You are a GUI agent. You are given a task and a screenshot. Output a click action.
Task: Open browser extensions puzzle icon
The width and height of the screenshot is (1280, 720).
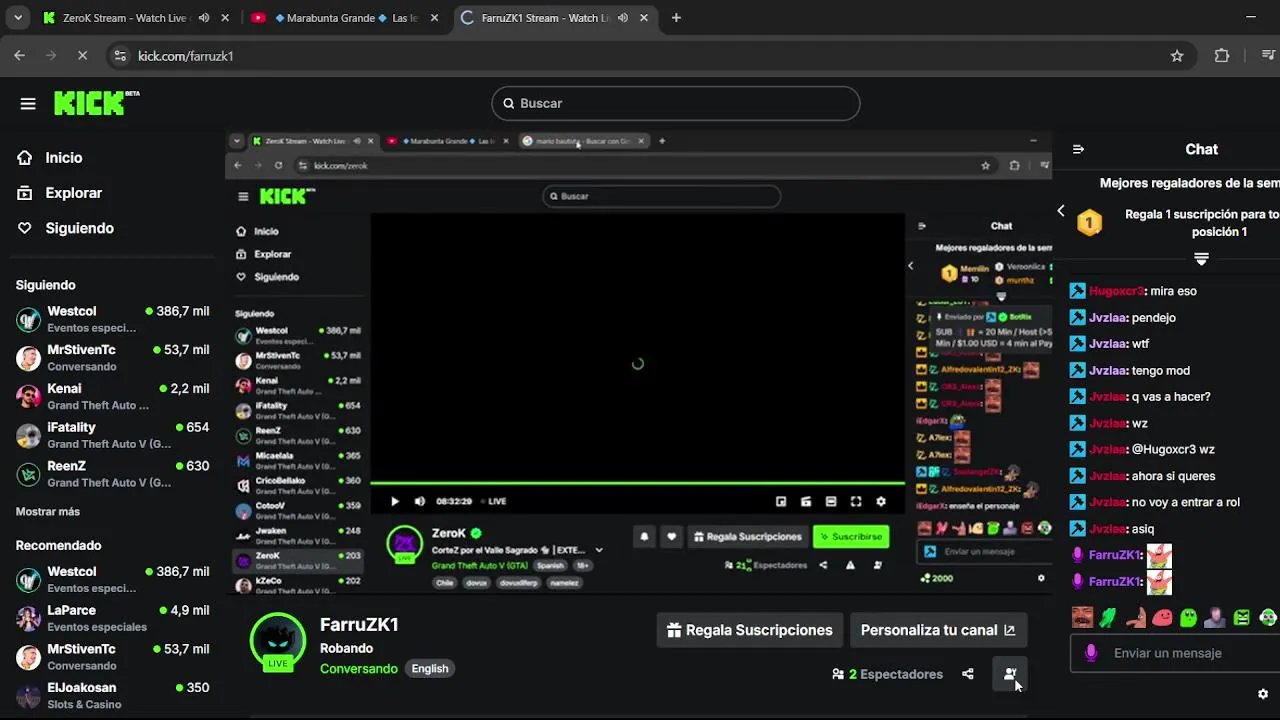(x=1222, y=56)
